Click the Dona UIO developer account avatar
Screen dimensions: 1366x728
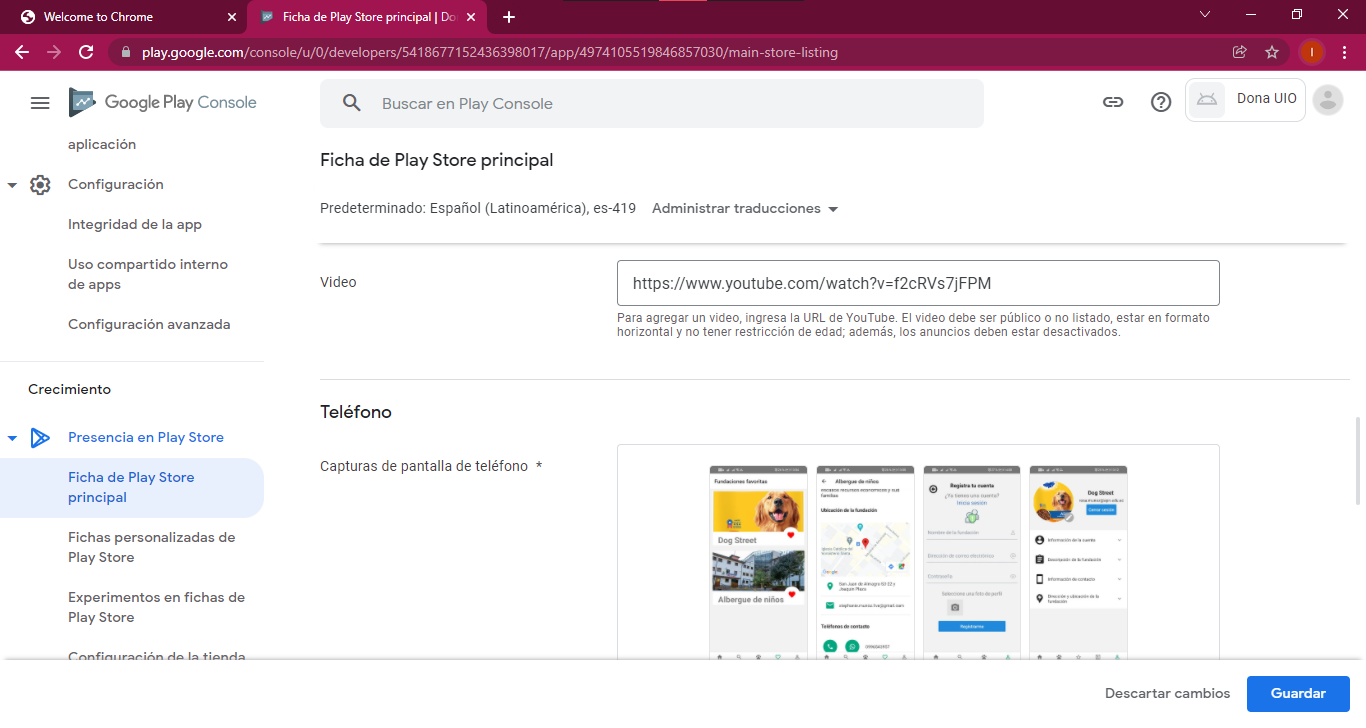click(1244, 100)
